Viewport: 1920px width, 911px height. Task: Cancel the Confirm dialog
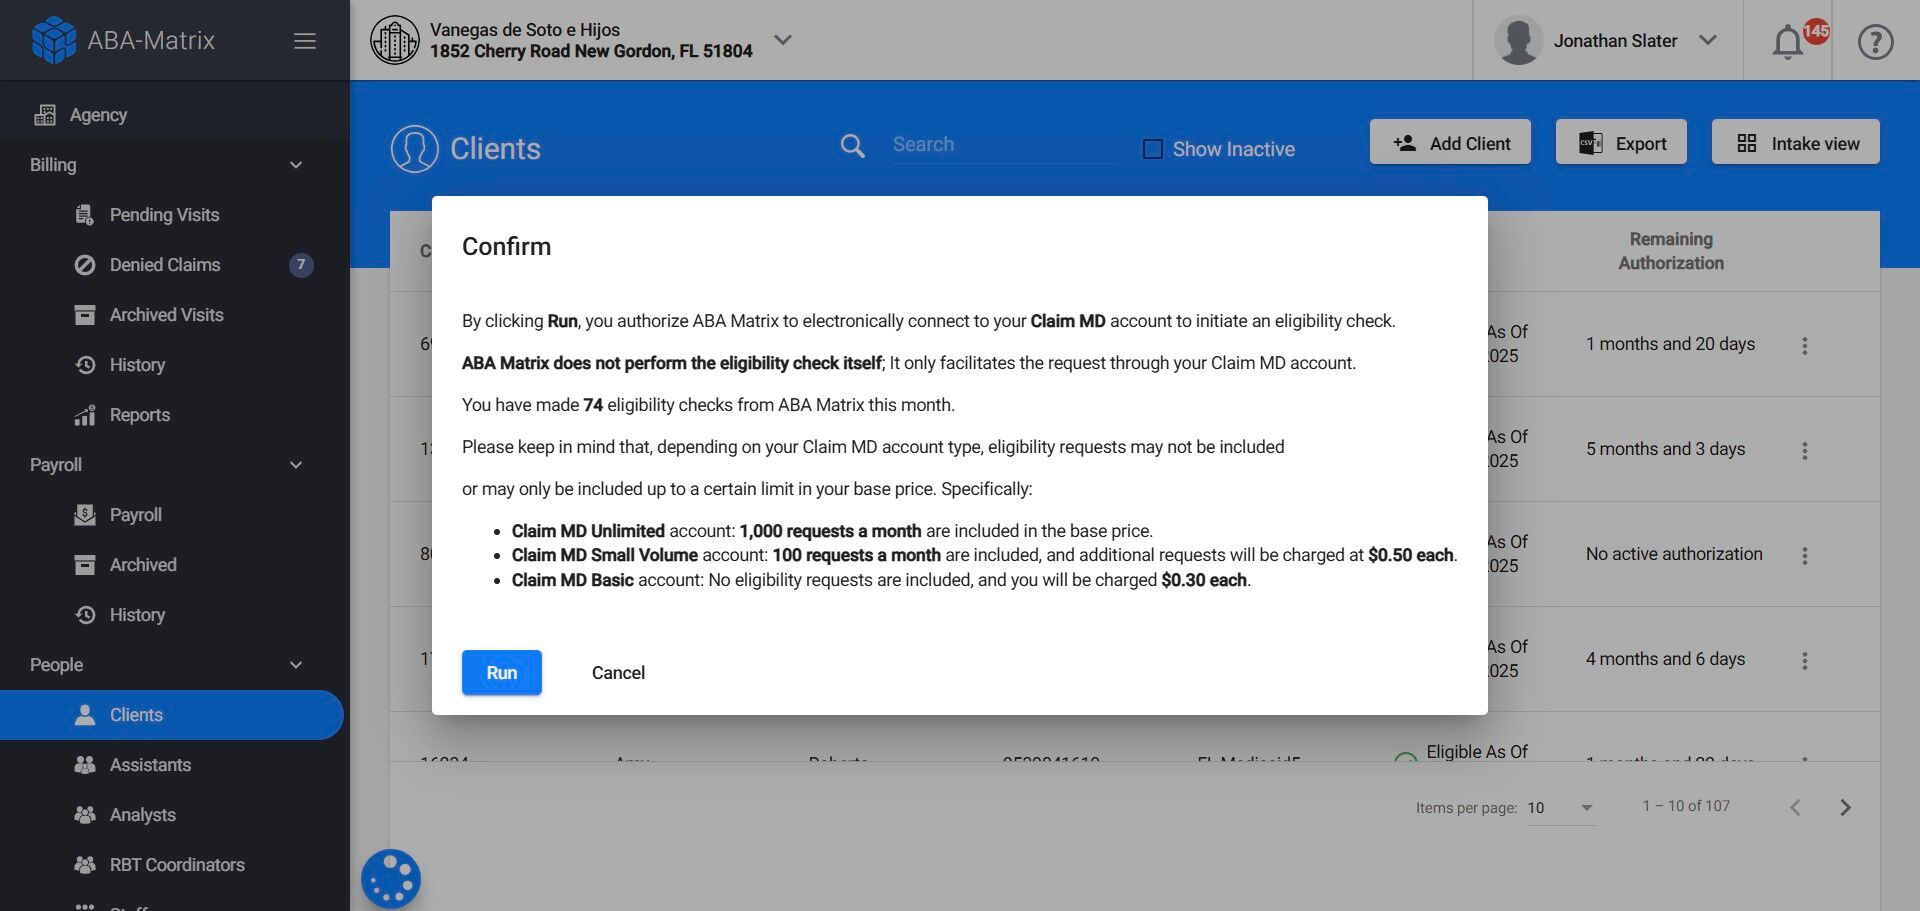(618, 673)
